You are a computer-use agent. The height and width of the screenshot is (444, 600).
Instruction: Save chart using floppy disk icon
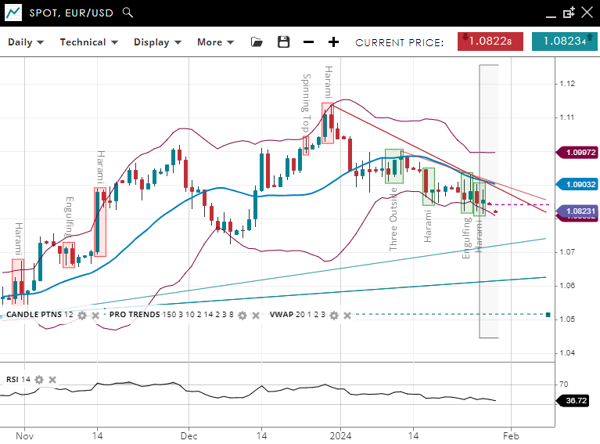tap(283, 42)
